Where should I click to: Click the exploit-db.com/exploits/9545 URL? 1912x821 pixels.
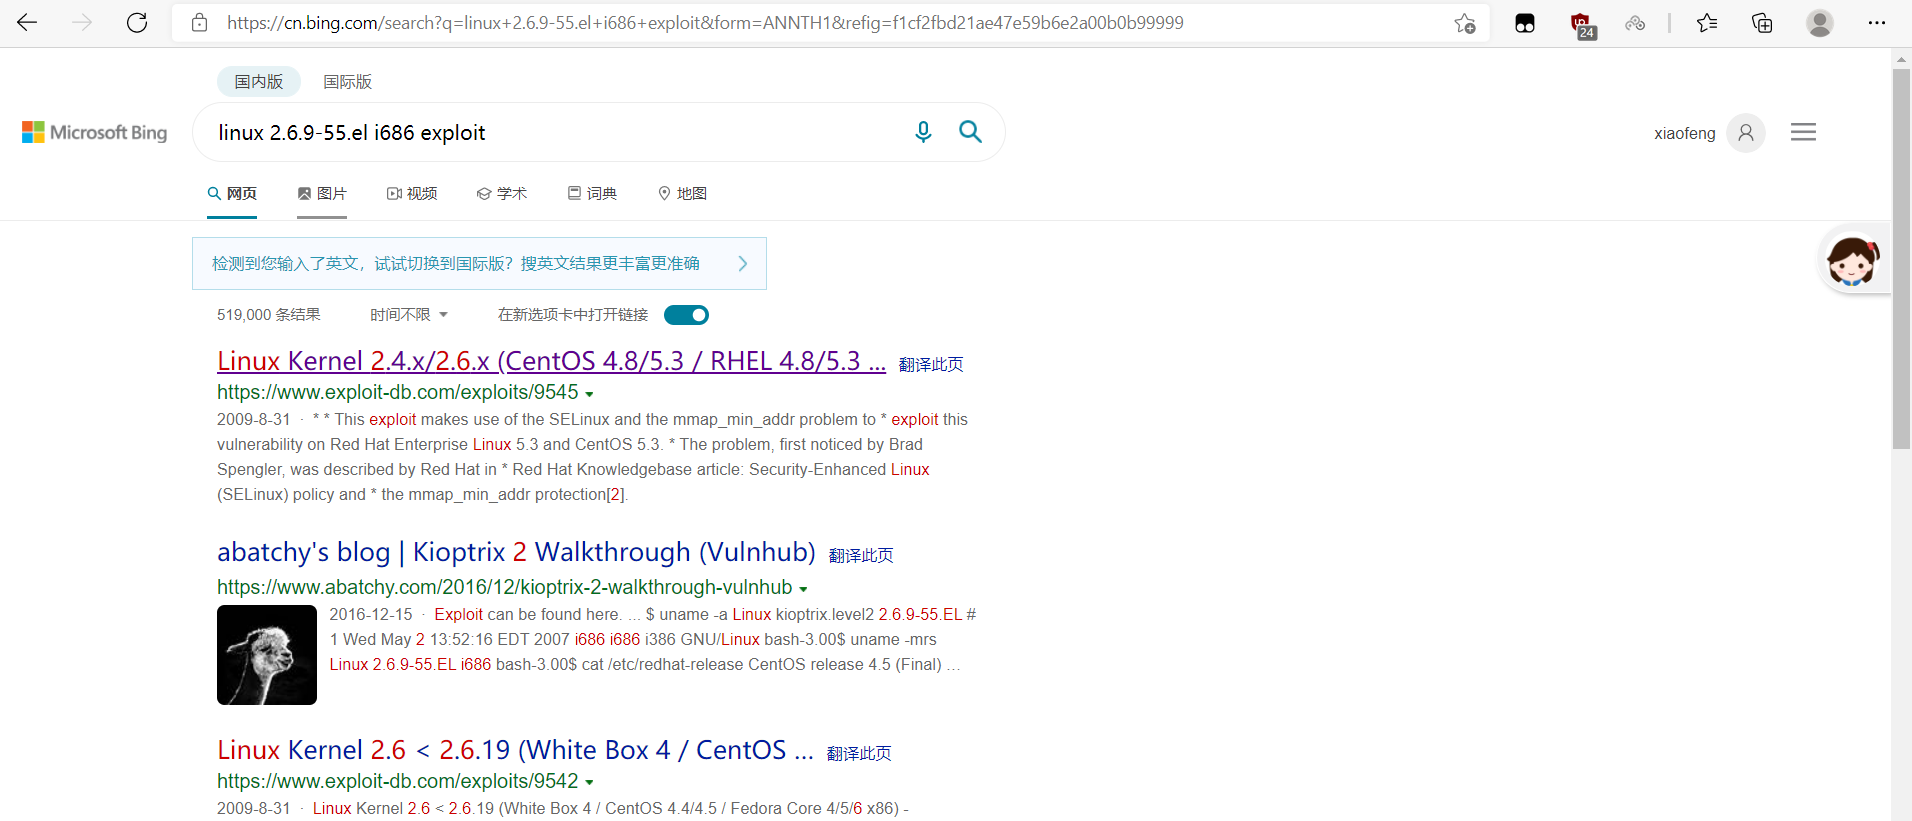pyautogui.click(x=398, y=392)
